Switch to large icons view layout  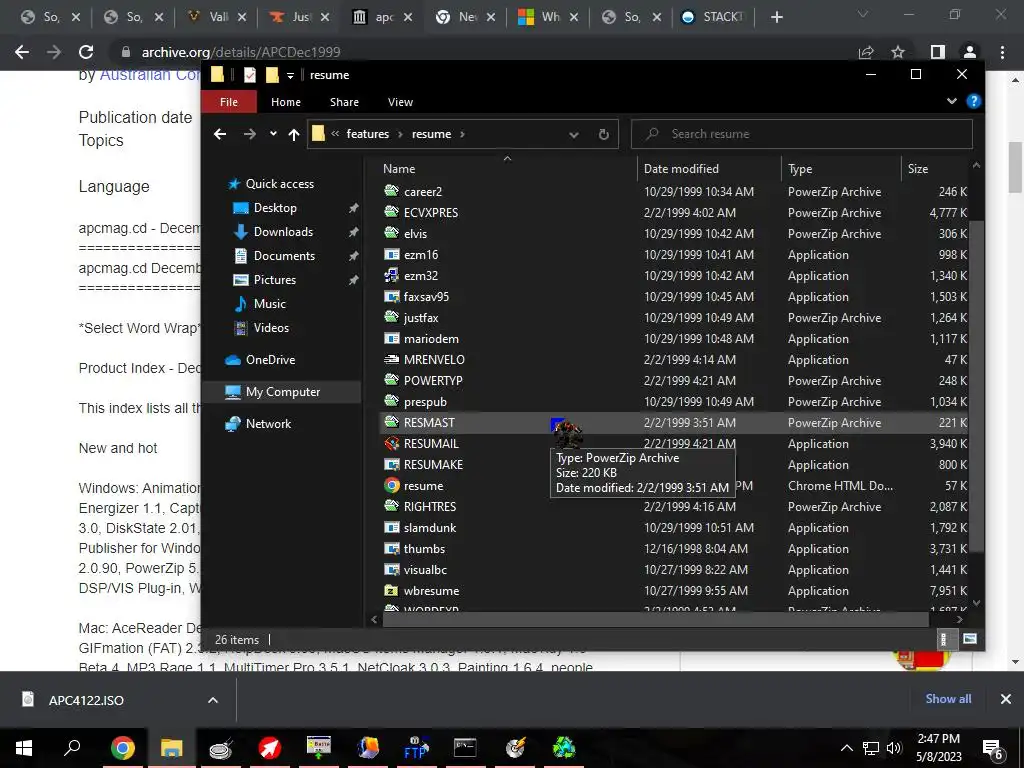point(970,639)
